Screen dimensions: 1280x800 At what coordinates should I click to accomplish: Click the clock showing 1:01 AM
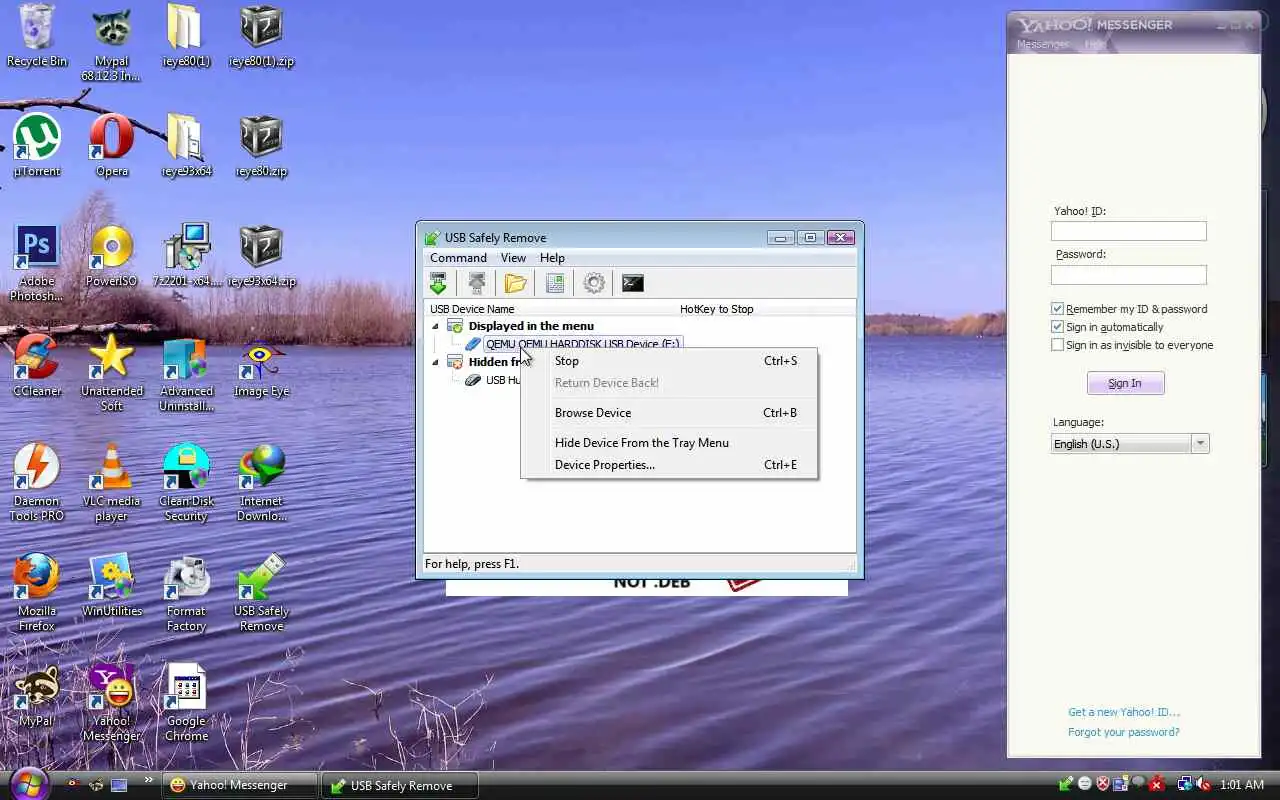[1243, 785]
